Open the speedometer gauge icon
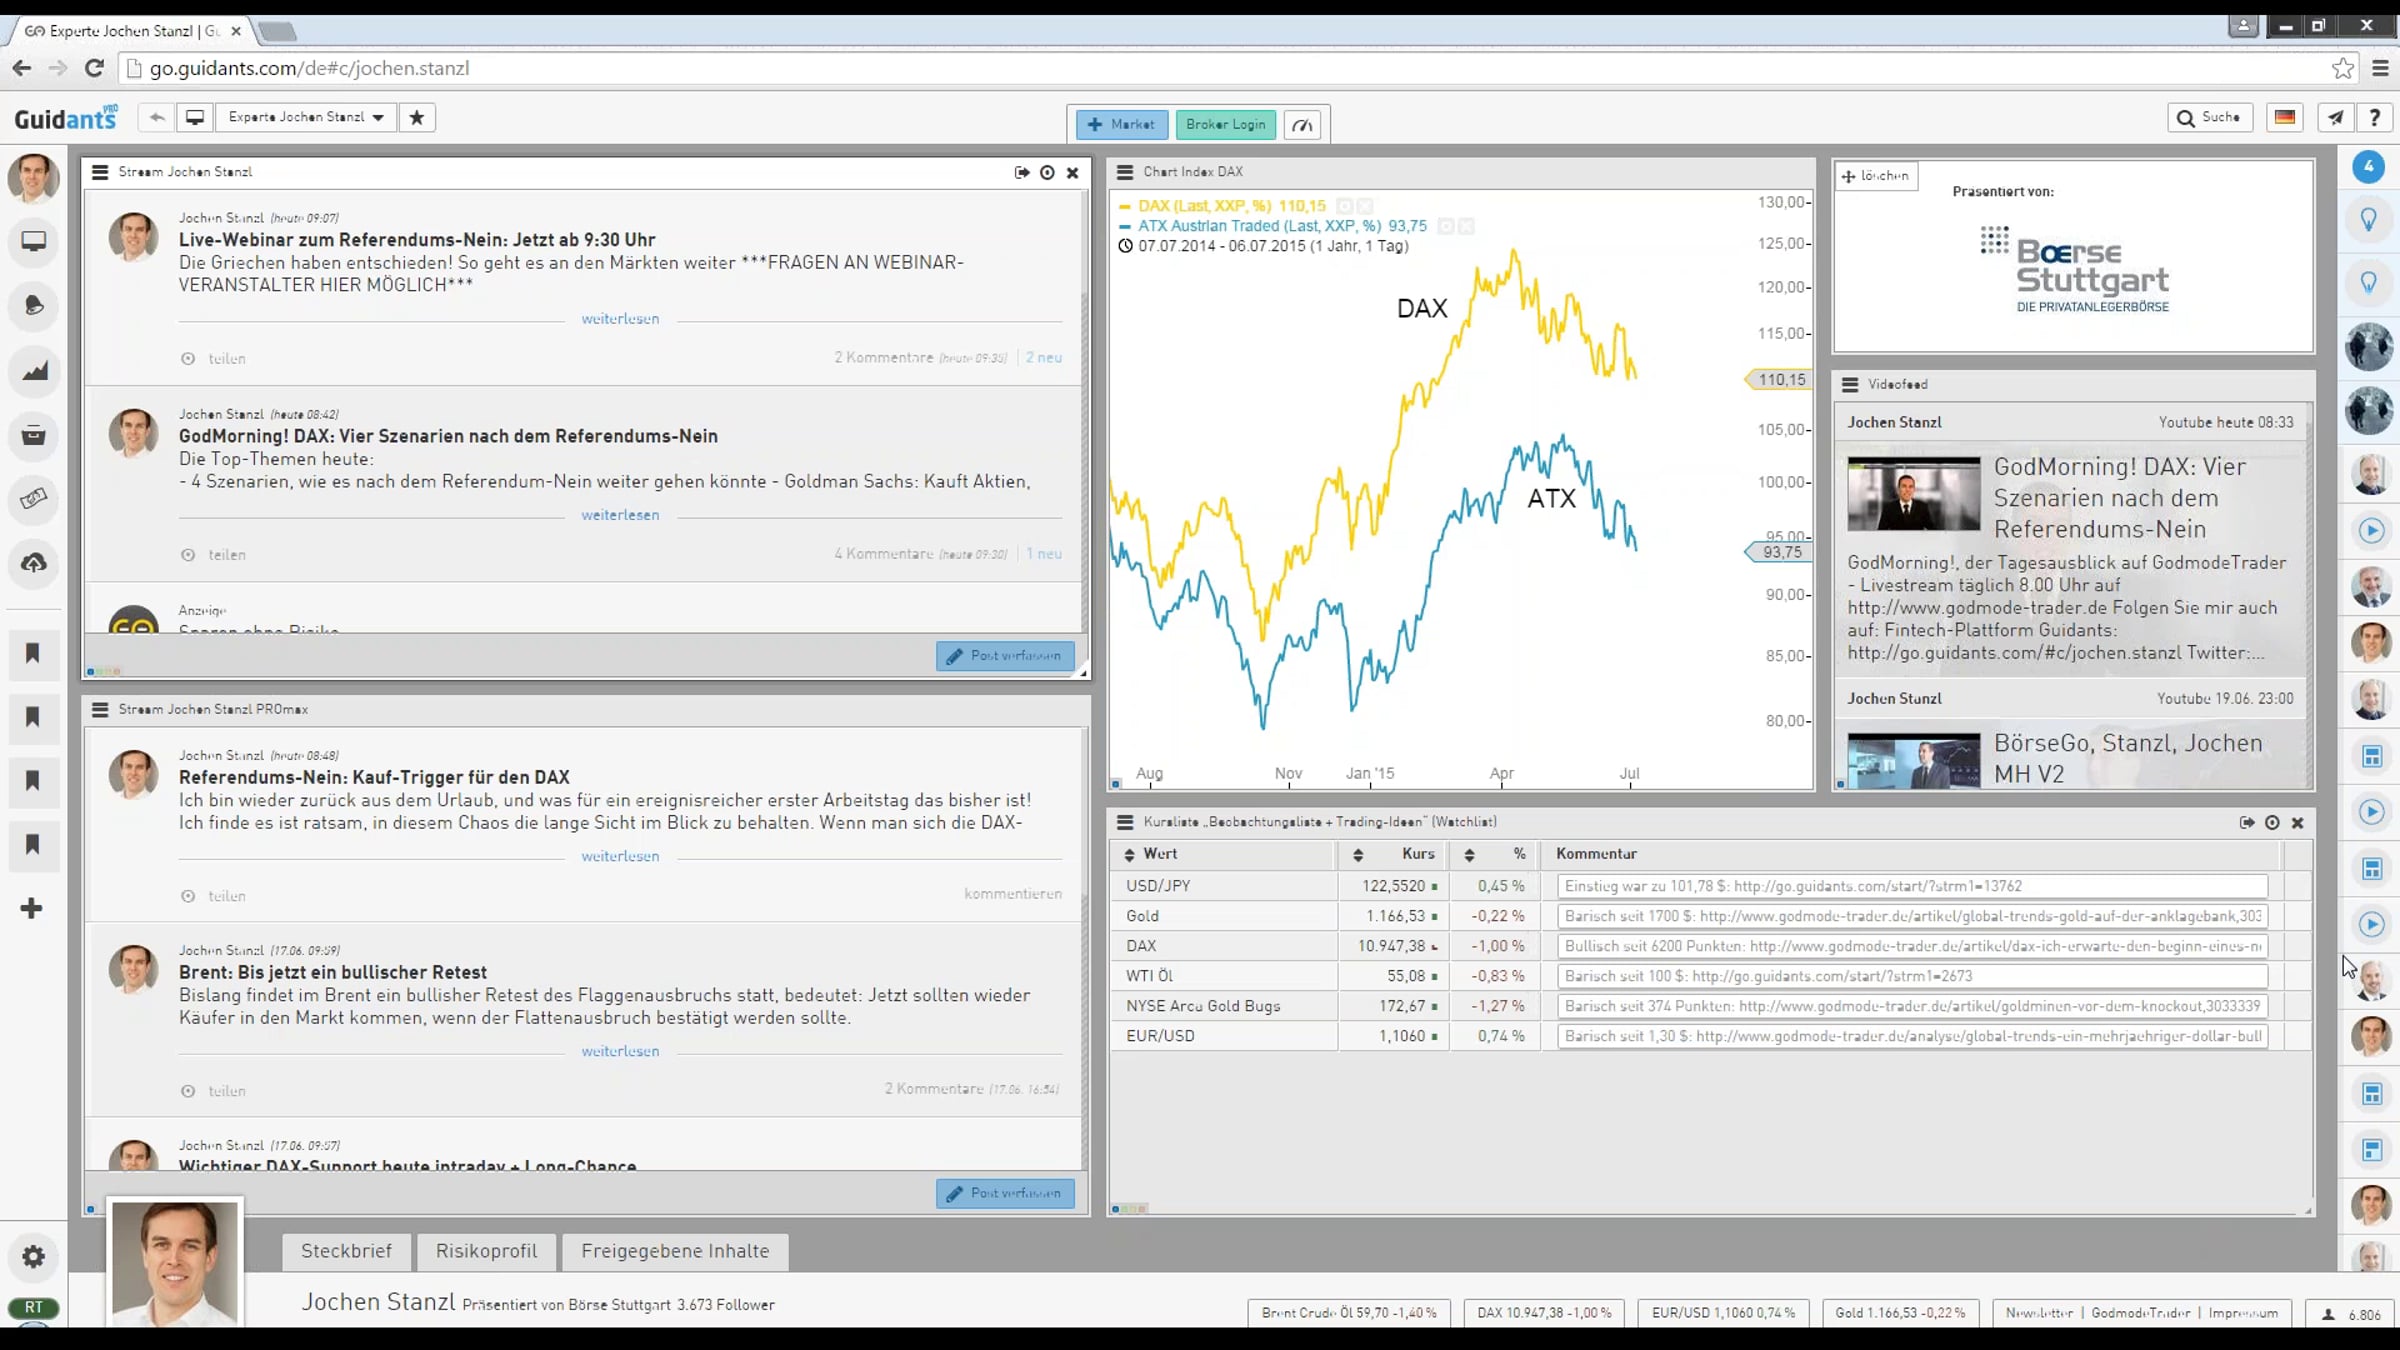The width and height of the screenshot is (2400, 1350). (x=1302, y=125)
